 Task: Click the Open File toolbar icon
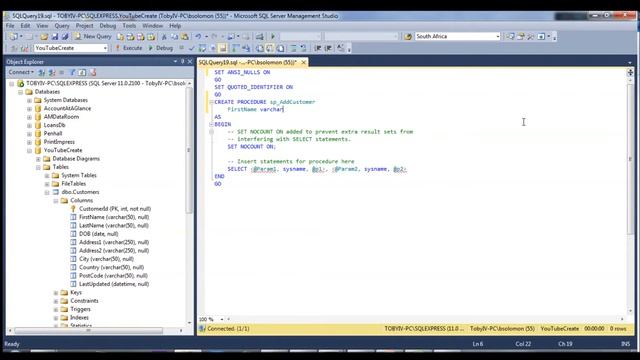coord(44,37)
